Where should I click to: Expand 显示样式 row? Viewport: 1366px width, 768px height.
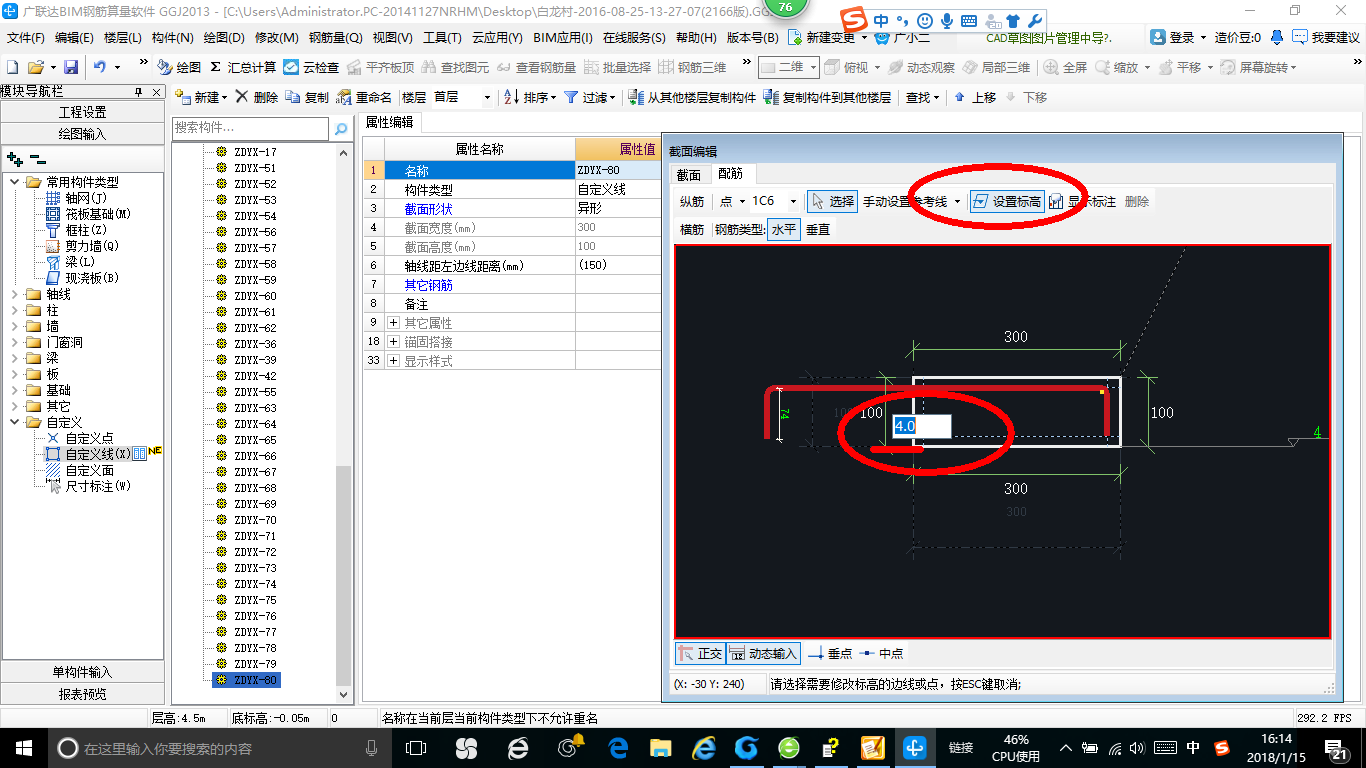click(x=393, y=361)
